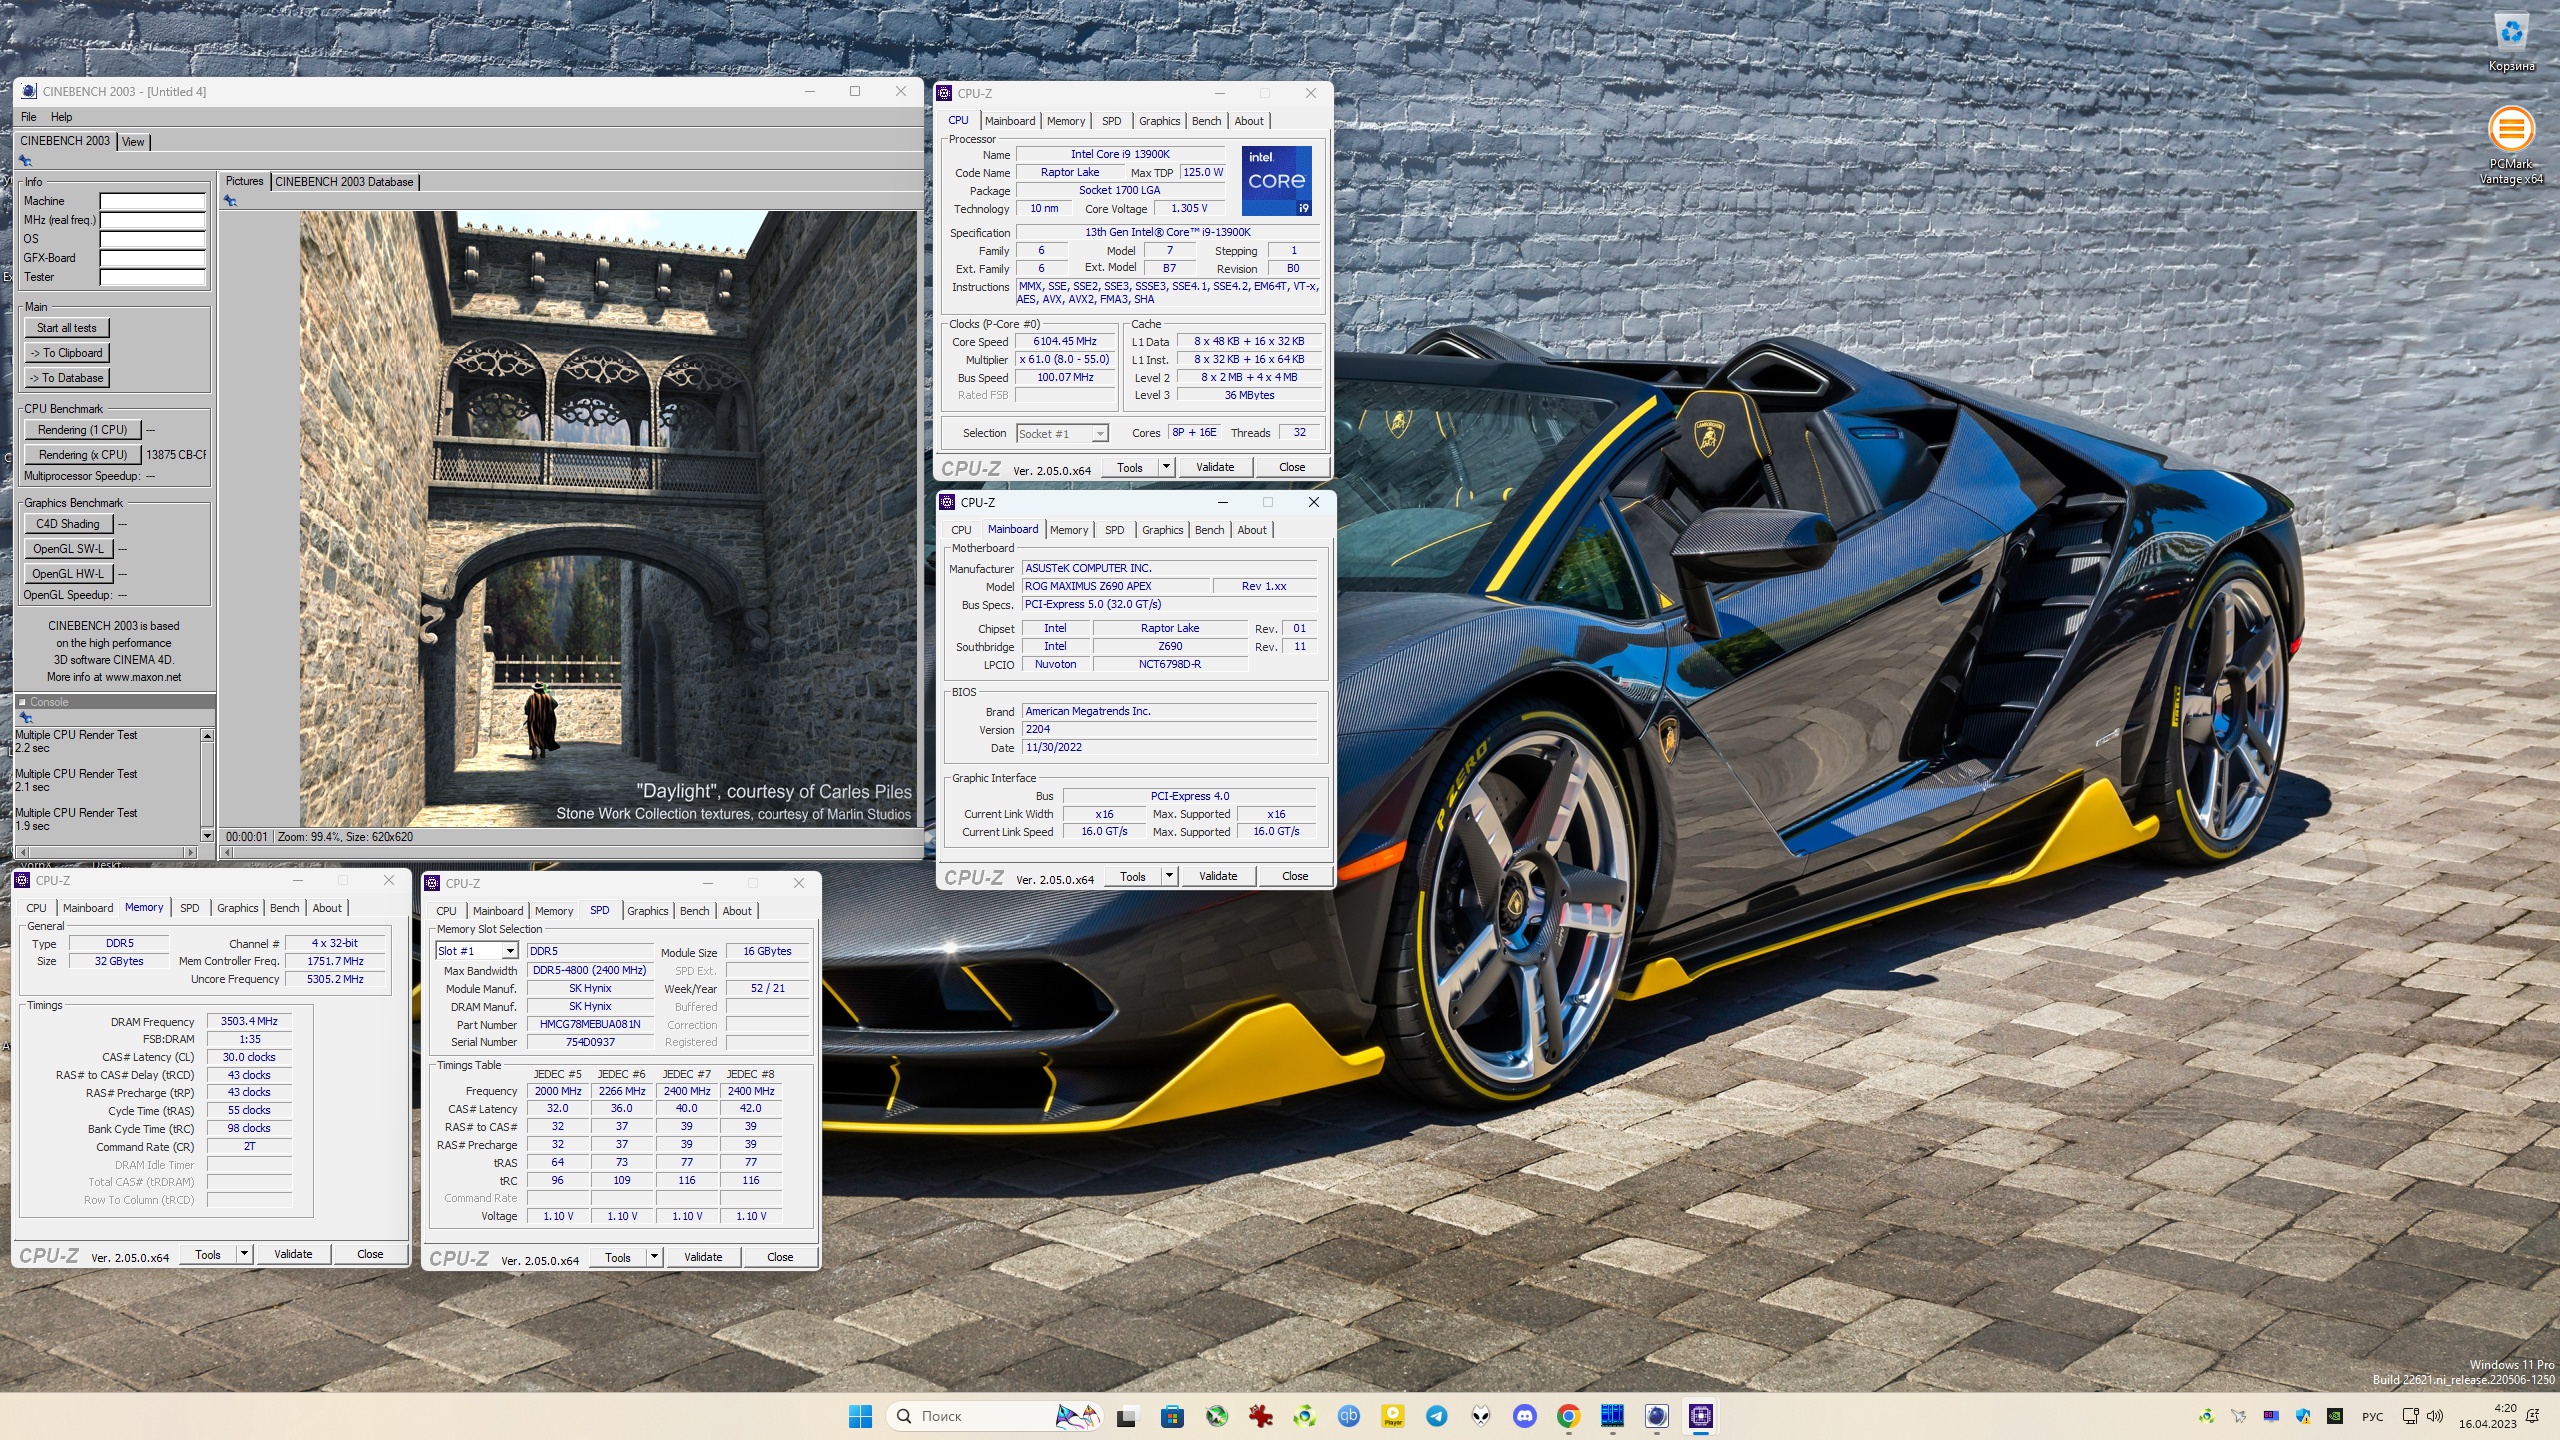Viewport: 2560px width, 1440px height.
Task: Open PCMark Vantage x64 desktop shortcut
Action: pos(2511,145)
